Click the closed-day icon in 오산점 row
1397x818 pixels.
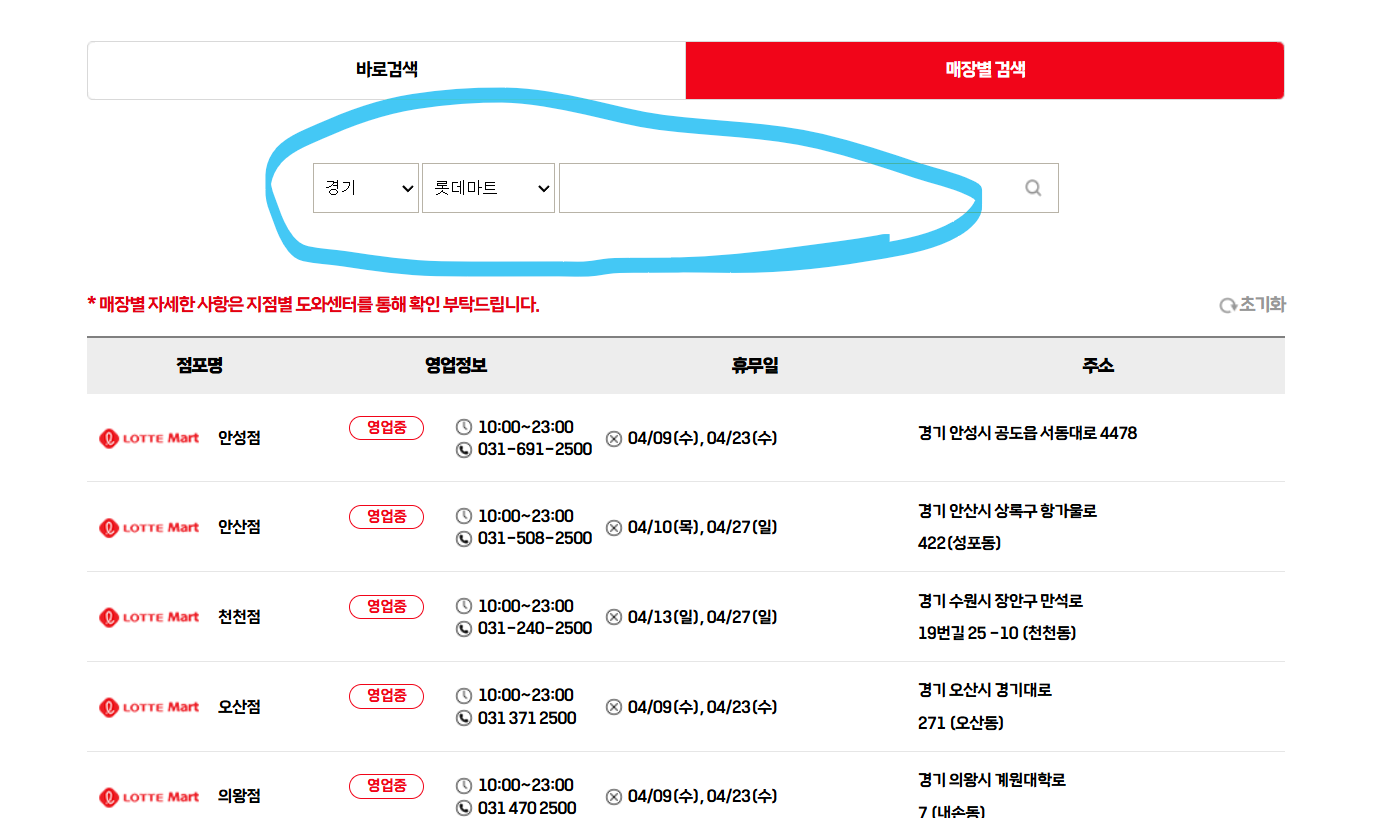[614, 707]
